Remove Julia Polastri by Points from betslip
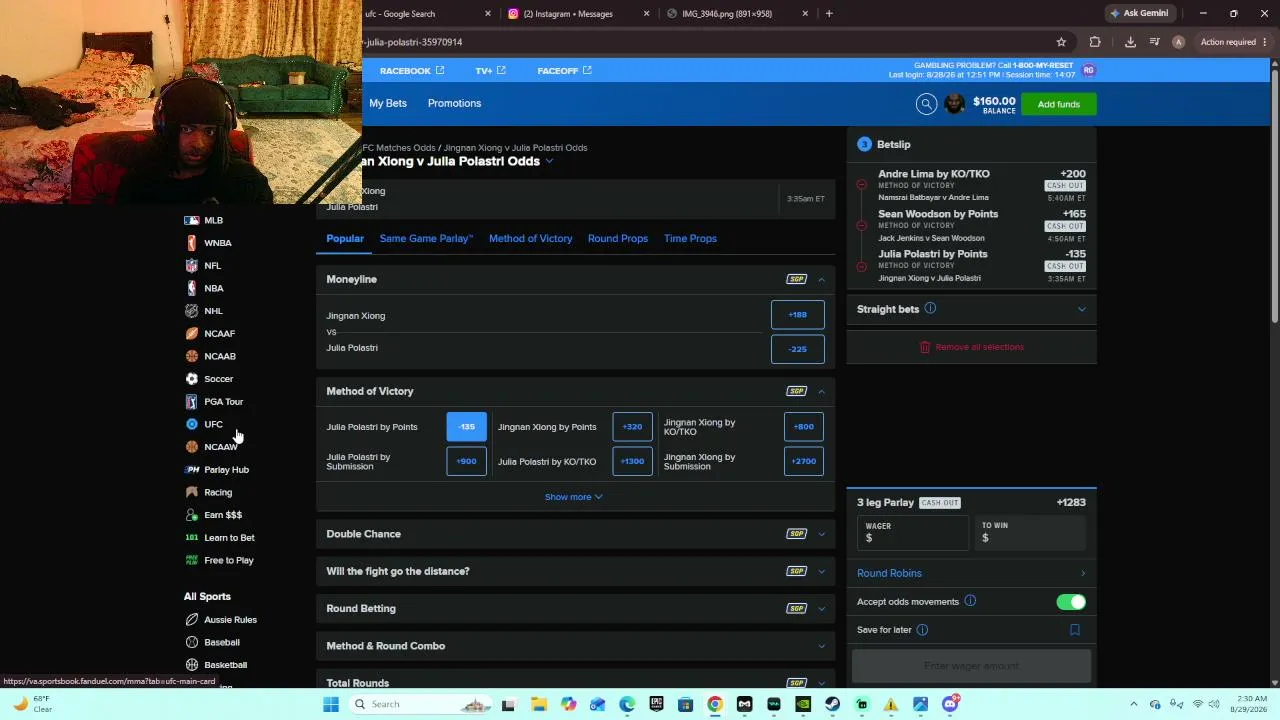 (861, 267)
